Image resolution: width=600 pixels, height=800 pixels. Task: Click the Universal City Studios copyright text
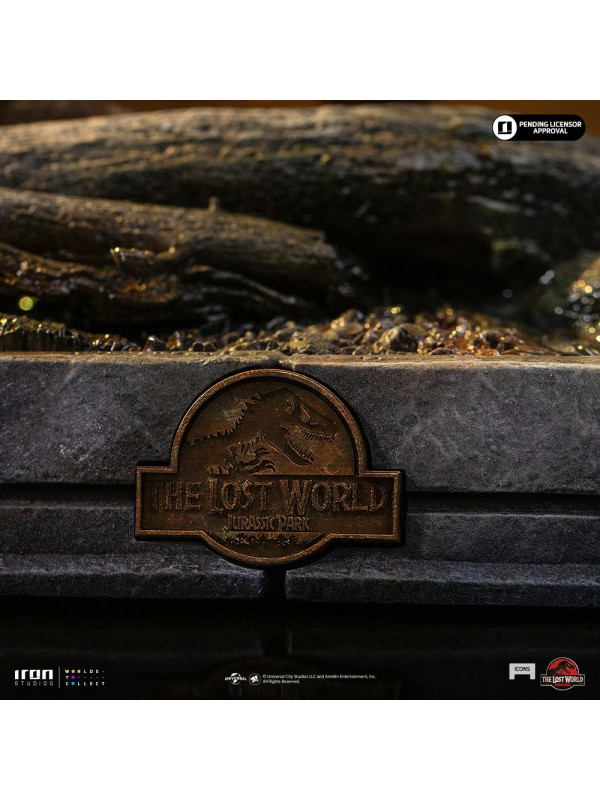pos(319,679)
